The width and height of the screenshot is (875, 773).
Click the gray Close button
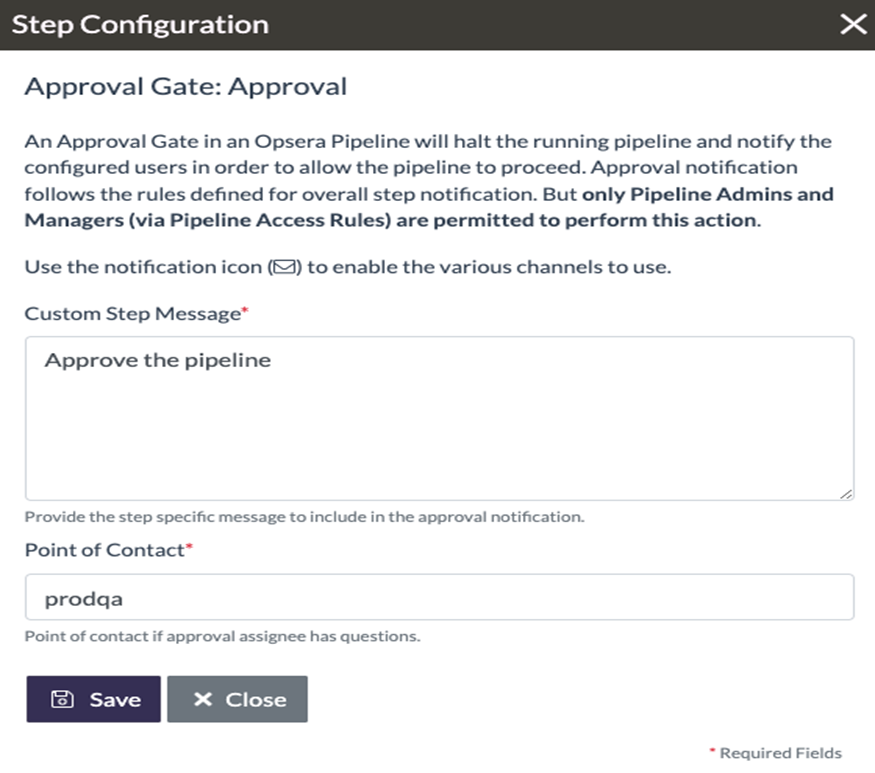tap(237, 699)
